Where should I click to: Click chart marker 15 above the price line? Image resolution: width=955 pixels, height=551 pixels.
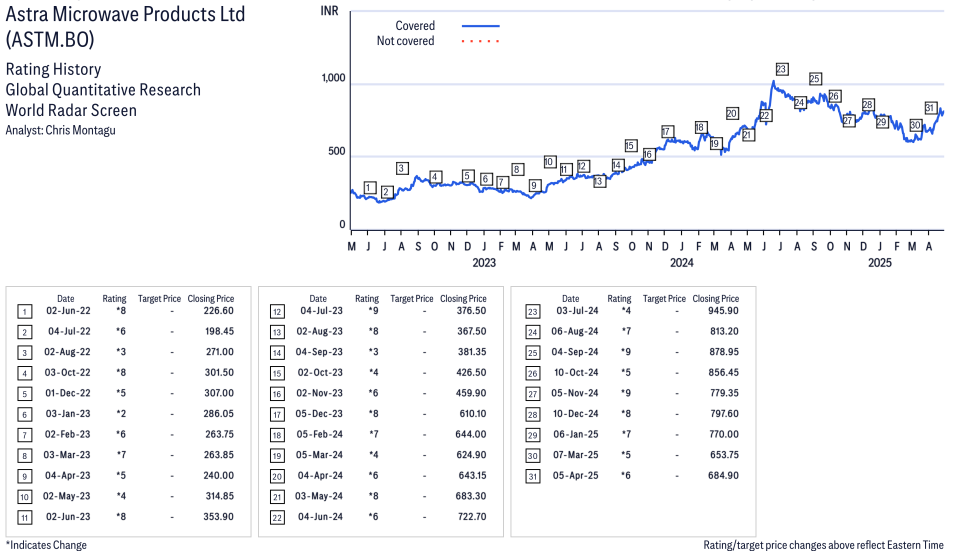631,146
